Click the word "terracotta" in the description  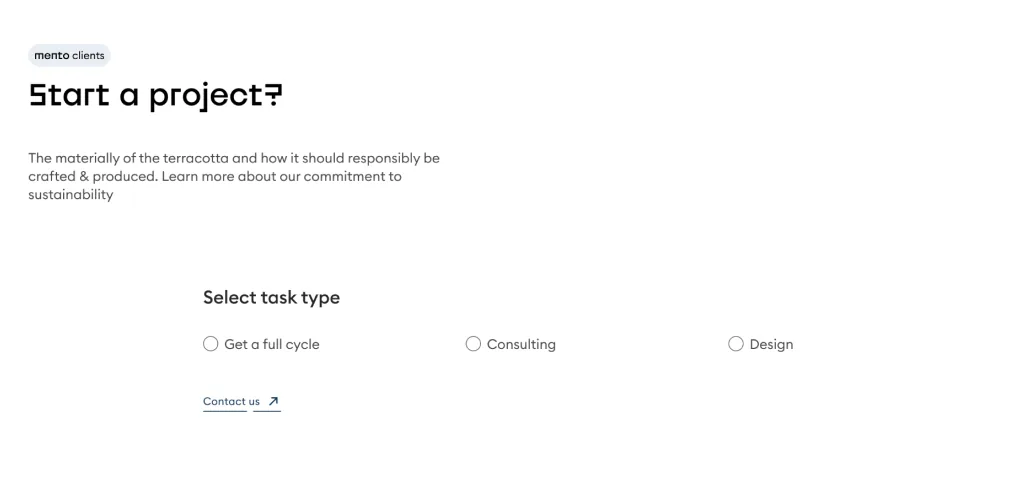coord(196,158)
